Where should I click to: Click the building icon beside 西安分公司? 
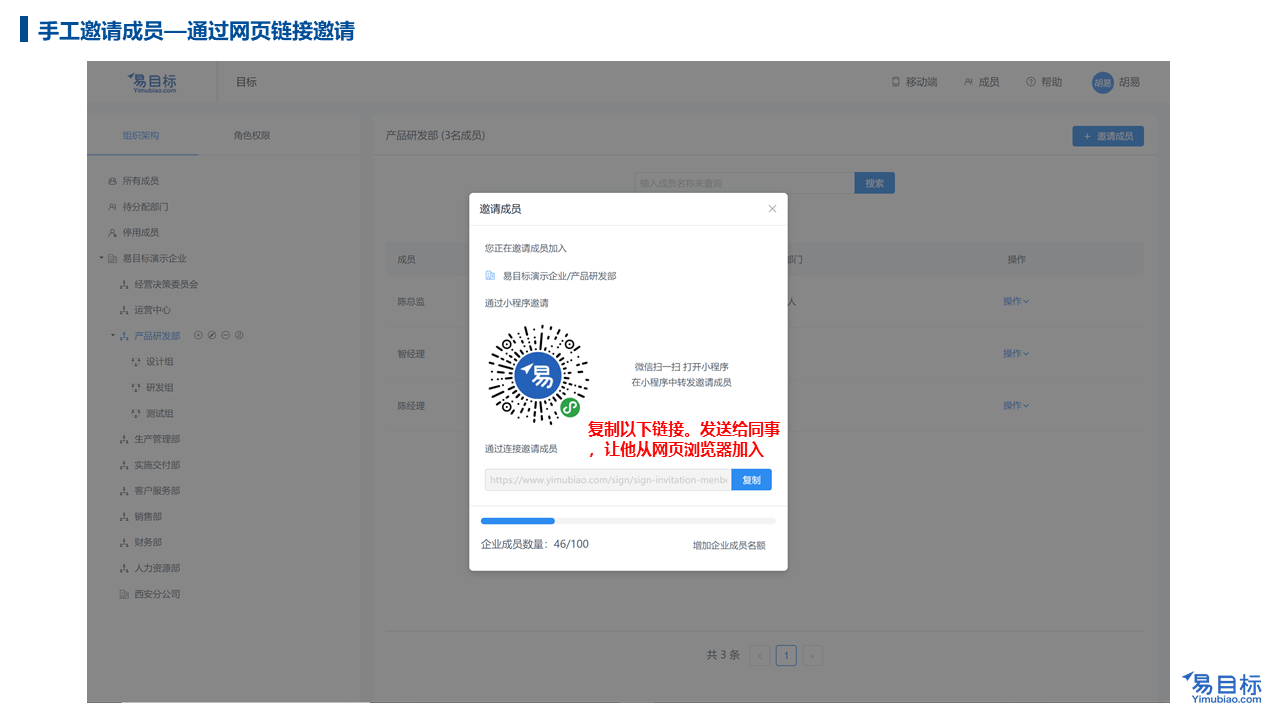(x=124, y=594)
